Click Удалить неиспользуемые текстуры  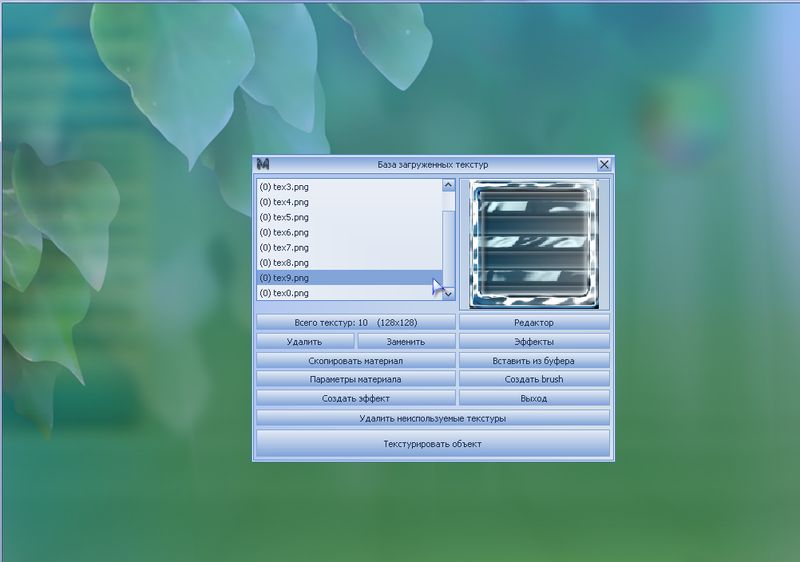point(432,418)
